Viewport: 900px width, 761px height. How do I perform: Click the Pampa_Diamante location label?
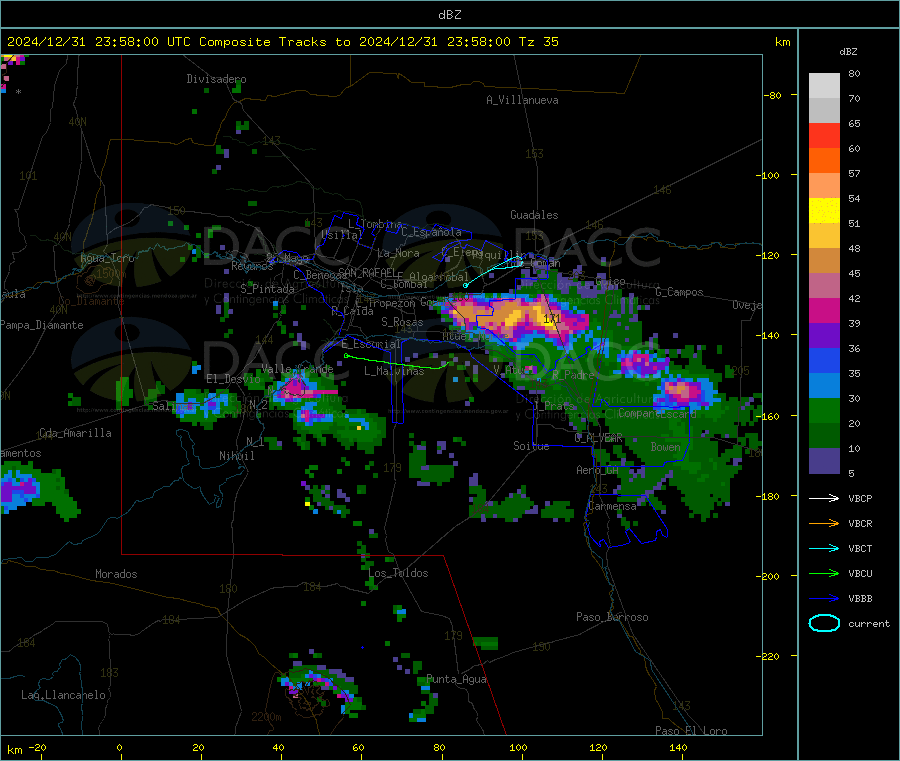click(x=41, y=325)
